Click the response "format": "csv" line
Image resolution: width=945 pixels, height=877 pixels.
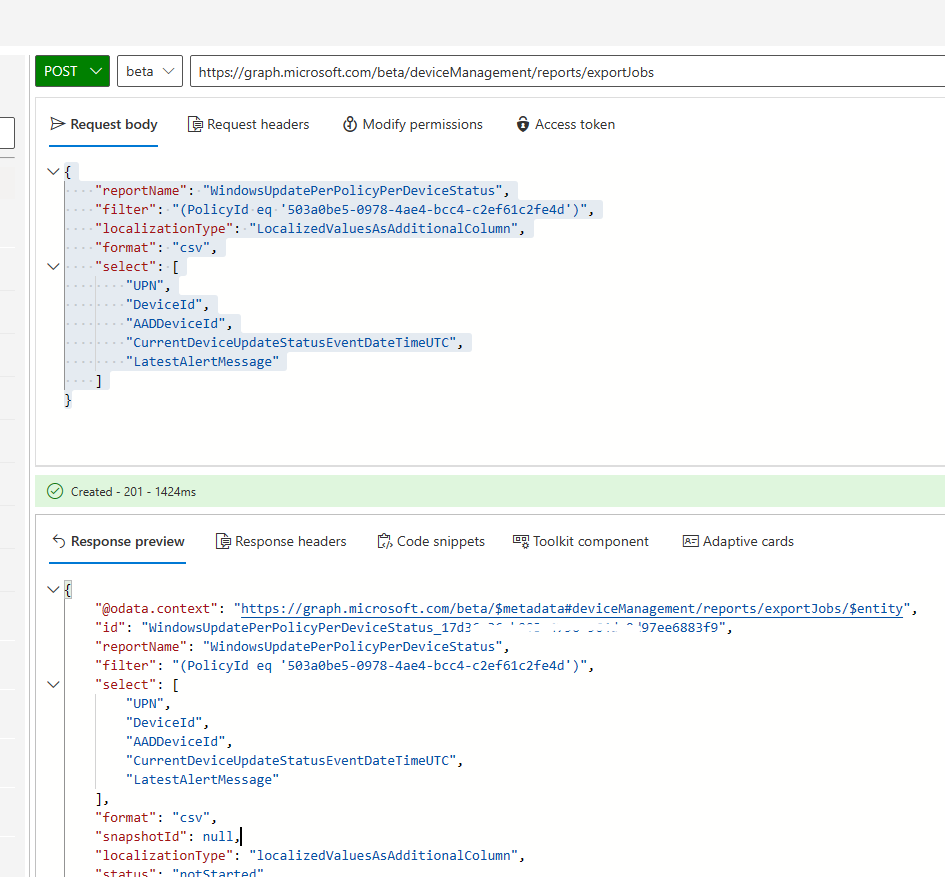tap(156, 818)
